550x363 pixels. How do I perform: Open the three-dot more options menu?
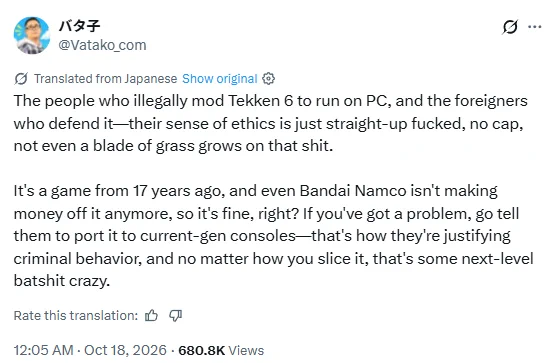(x=535, y=27)
